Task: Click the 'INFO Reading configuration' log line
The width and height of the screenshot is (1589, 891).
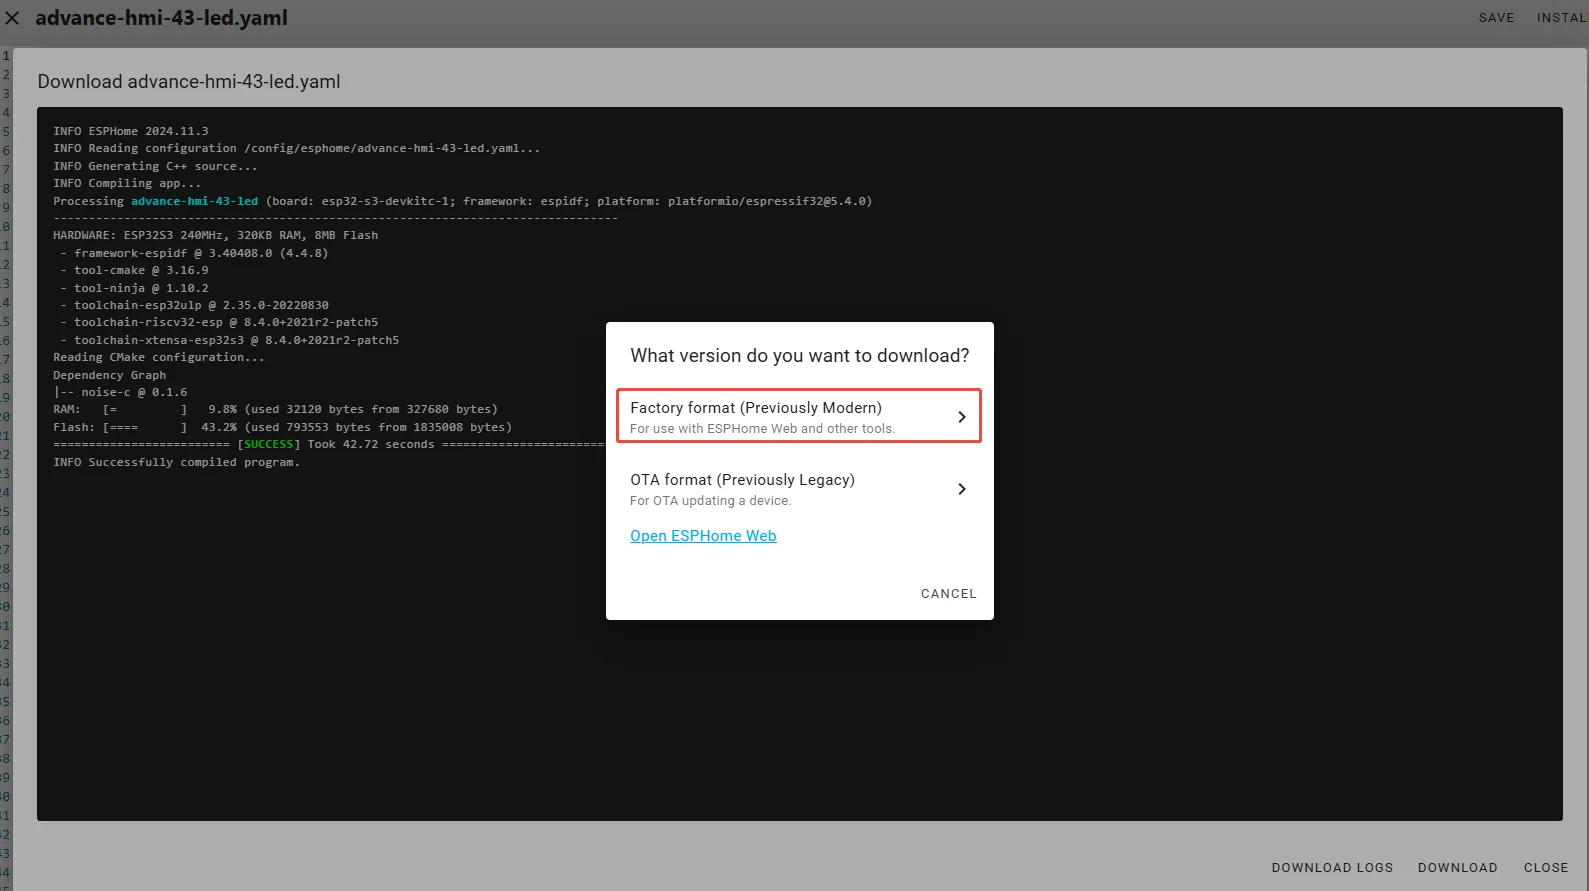Action: pyautogui.click(x=296, y=148)
